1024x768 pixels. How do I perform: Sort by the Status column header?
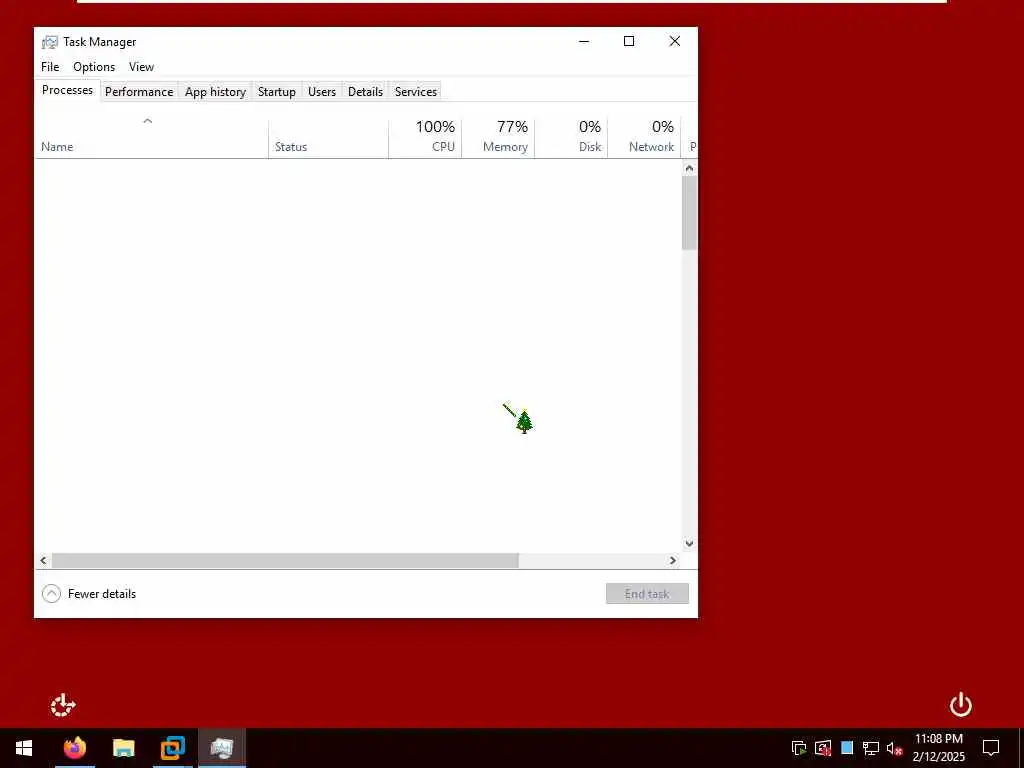[x=328, y=138]
